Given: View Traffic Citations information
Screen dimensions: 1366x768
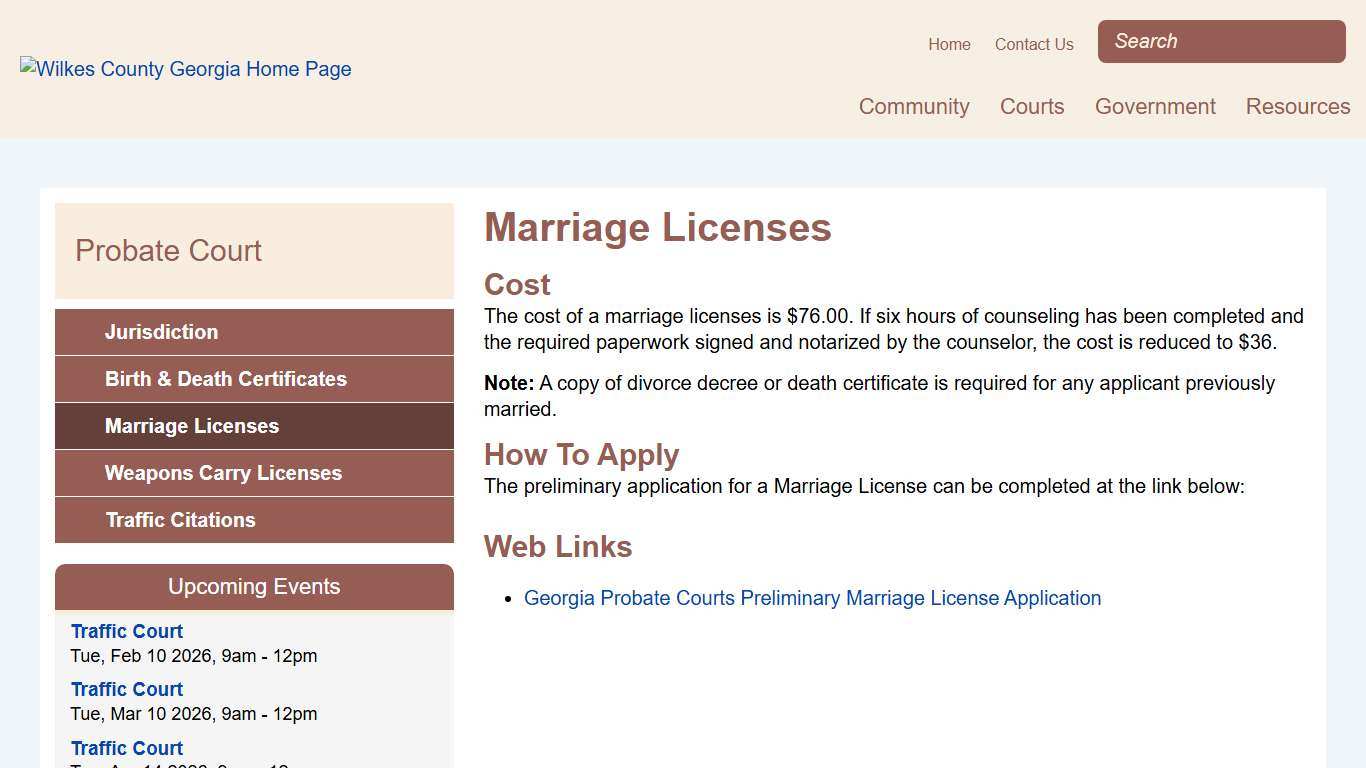Looking at the screenshot, I should click(x=180, y=520).
